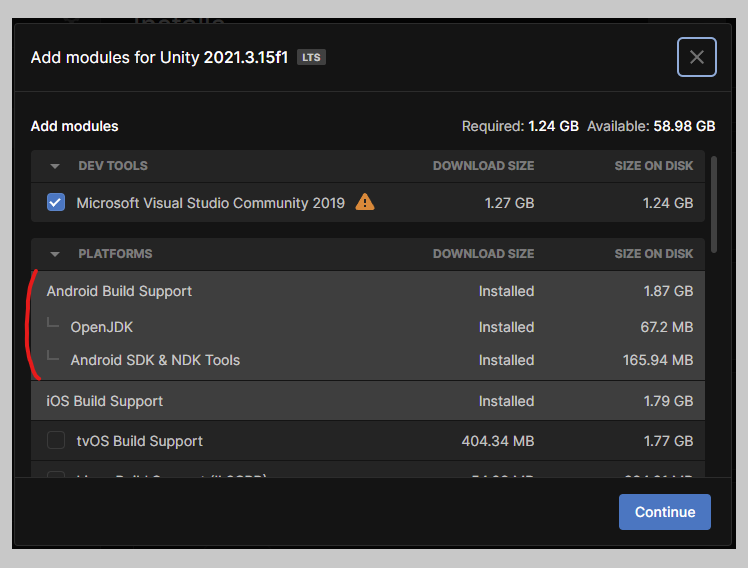Screen dimensions: 748x568
Task: Click tvOS Build Support's 1.77 GB size
Action: click(668, 441)
